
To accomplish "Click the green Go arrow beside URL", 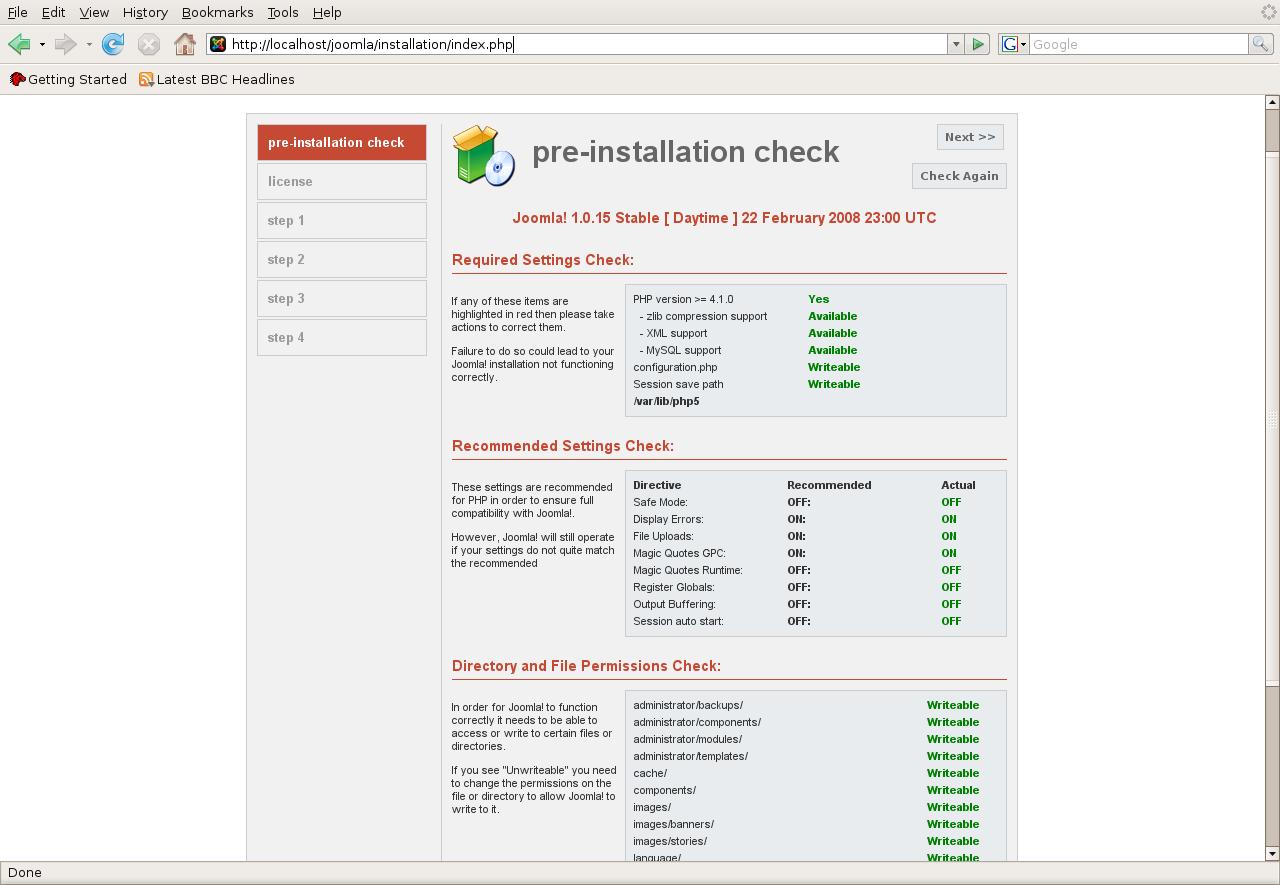I will pyautogui.click(x=978, y=44).
